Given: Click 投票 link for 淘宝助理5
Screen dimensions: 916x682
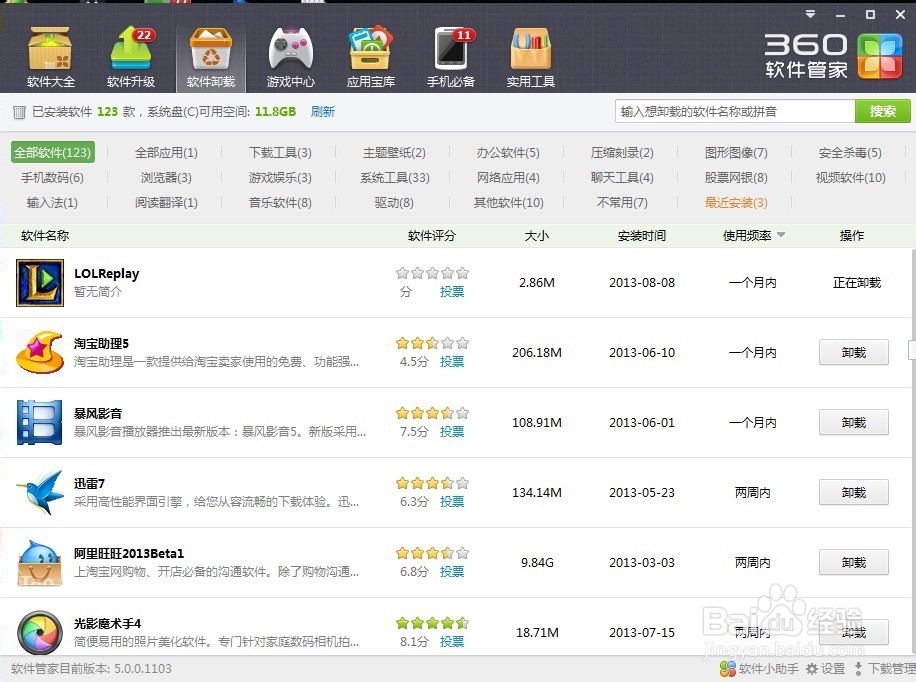Looking at the screenshot, I should coord(452,362).
